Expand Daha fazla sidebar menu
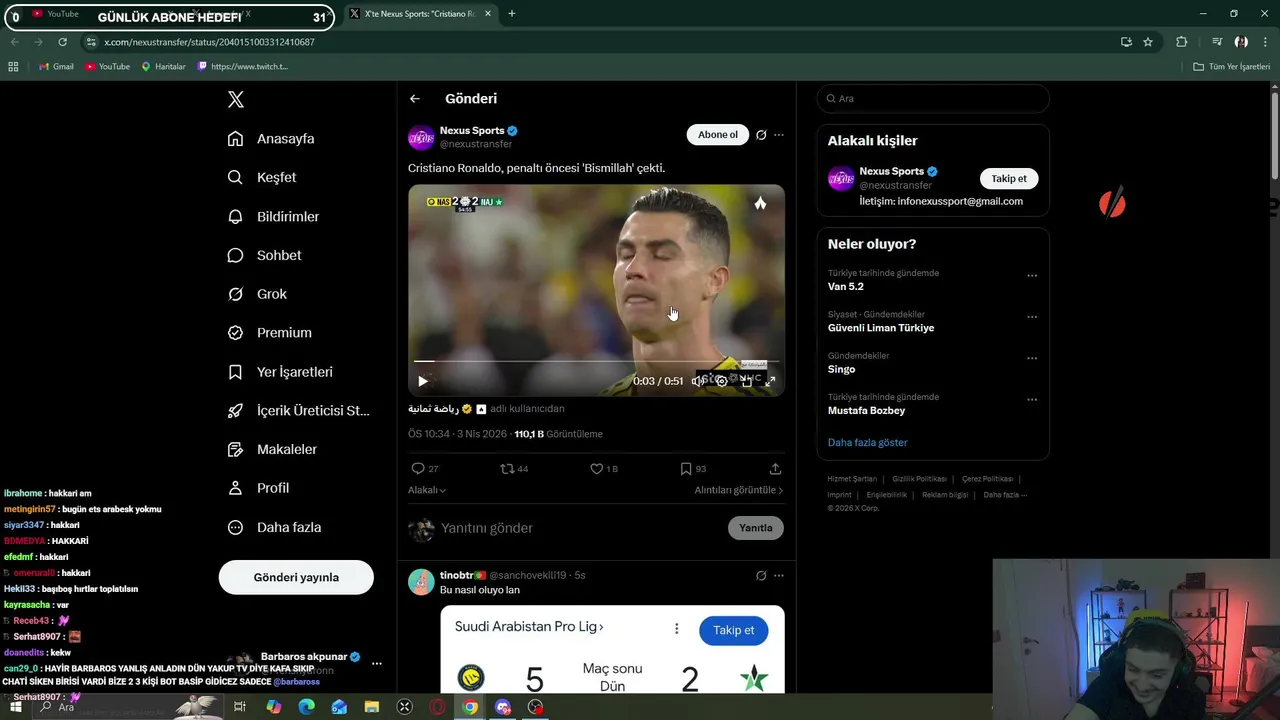 [274, 527]
